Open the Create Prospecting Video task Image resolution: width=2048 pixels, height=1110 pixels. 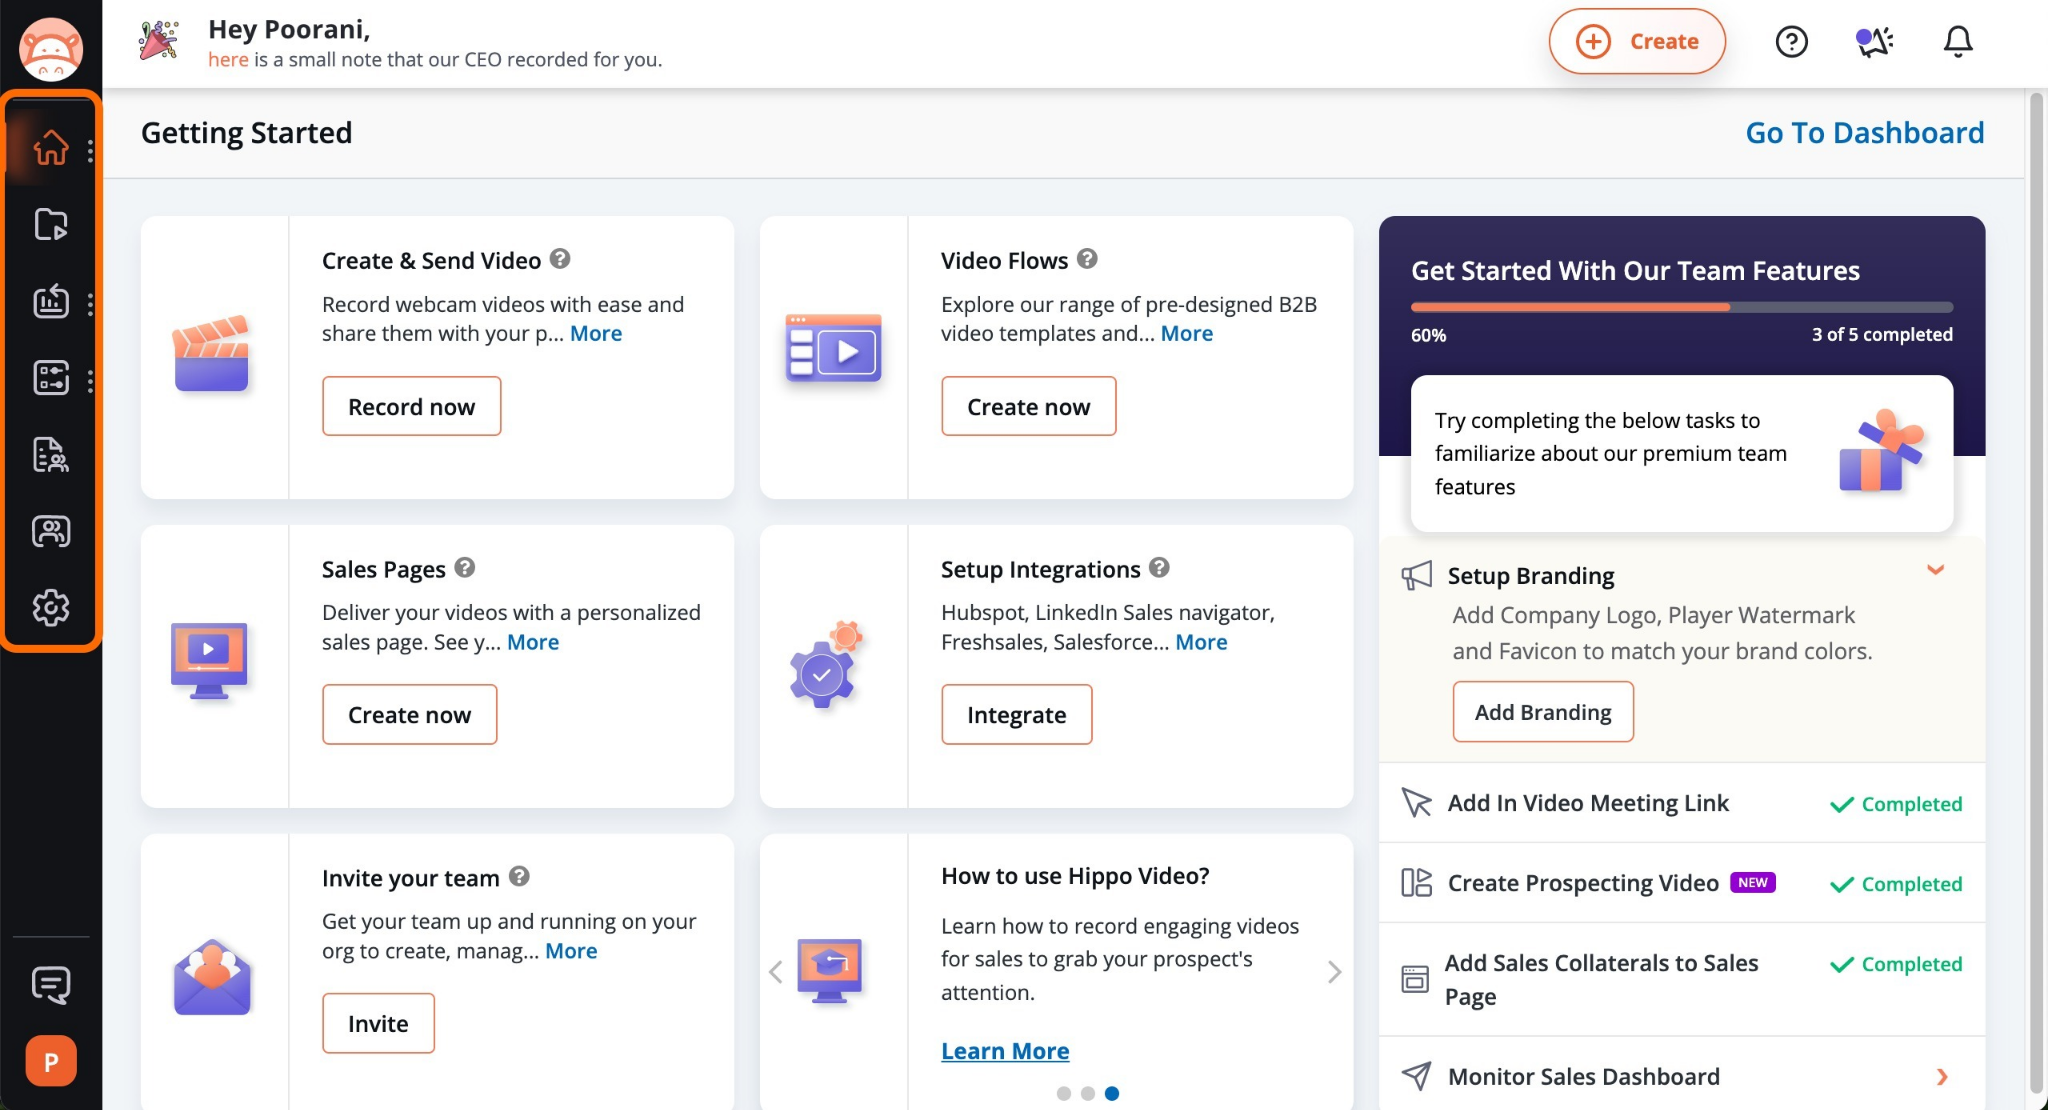(x=1682, y=883)
